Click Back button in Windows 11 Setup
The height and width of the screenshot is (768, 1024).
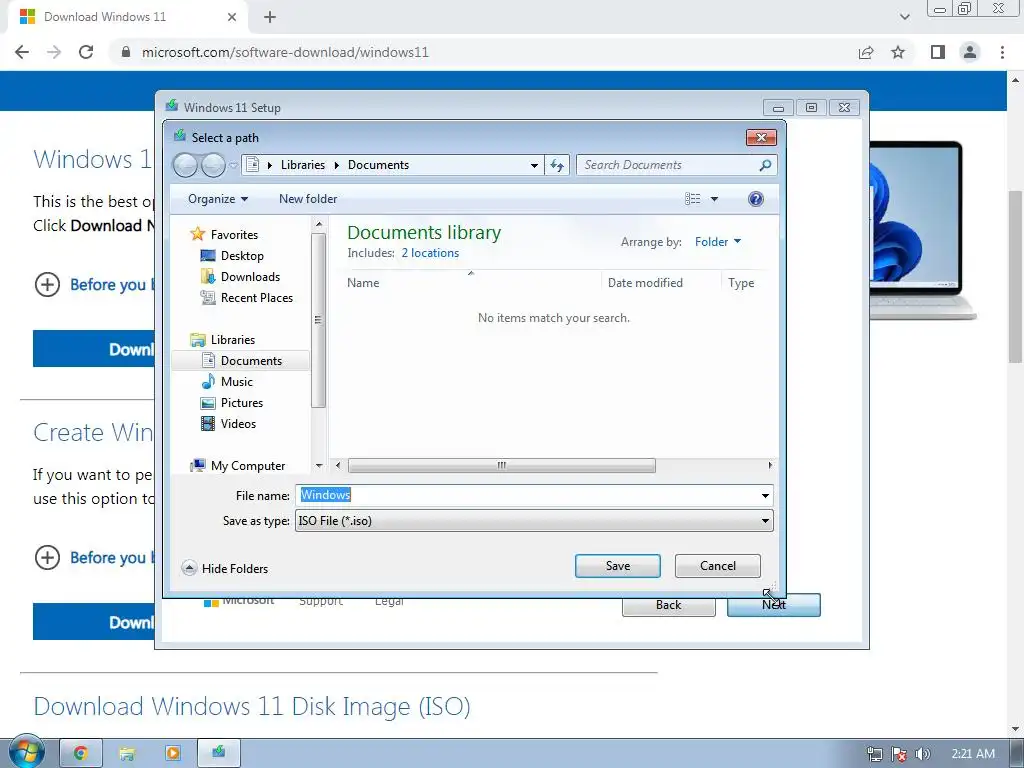click(x=669, y=606)
